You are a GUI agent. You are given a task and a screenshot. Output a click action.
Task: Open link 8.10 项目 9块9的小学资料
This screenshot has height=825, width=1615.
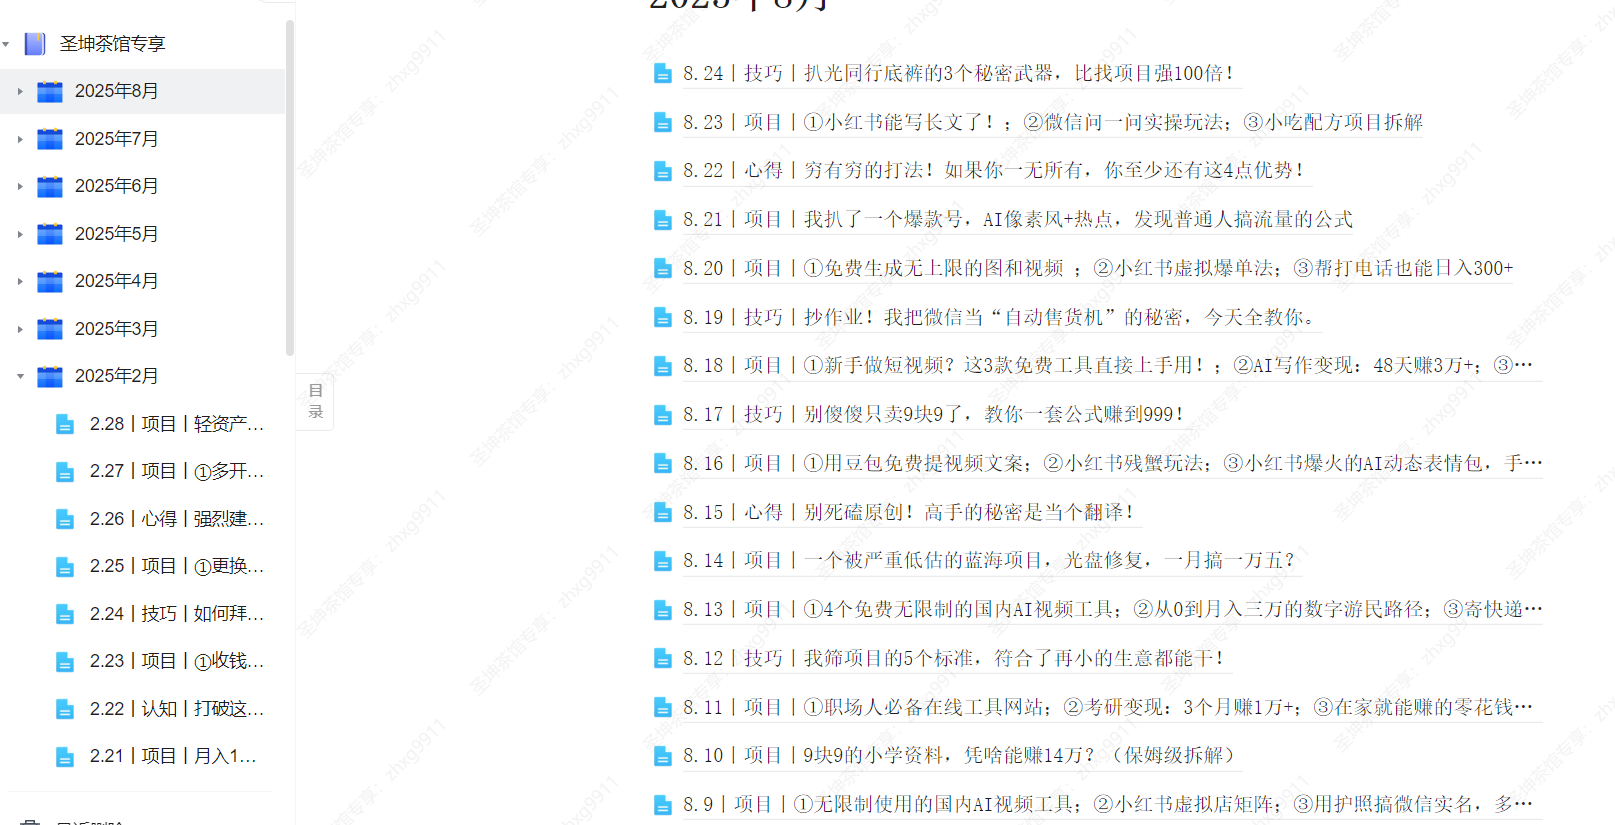[x=960, y=755]
